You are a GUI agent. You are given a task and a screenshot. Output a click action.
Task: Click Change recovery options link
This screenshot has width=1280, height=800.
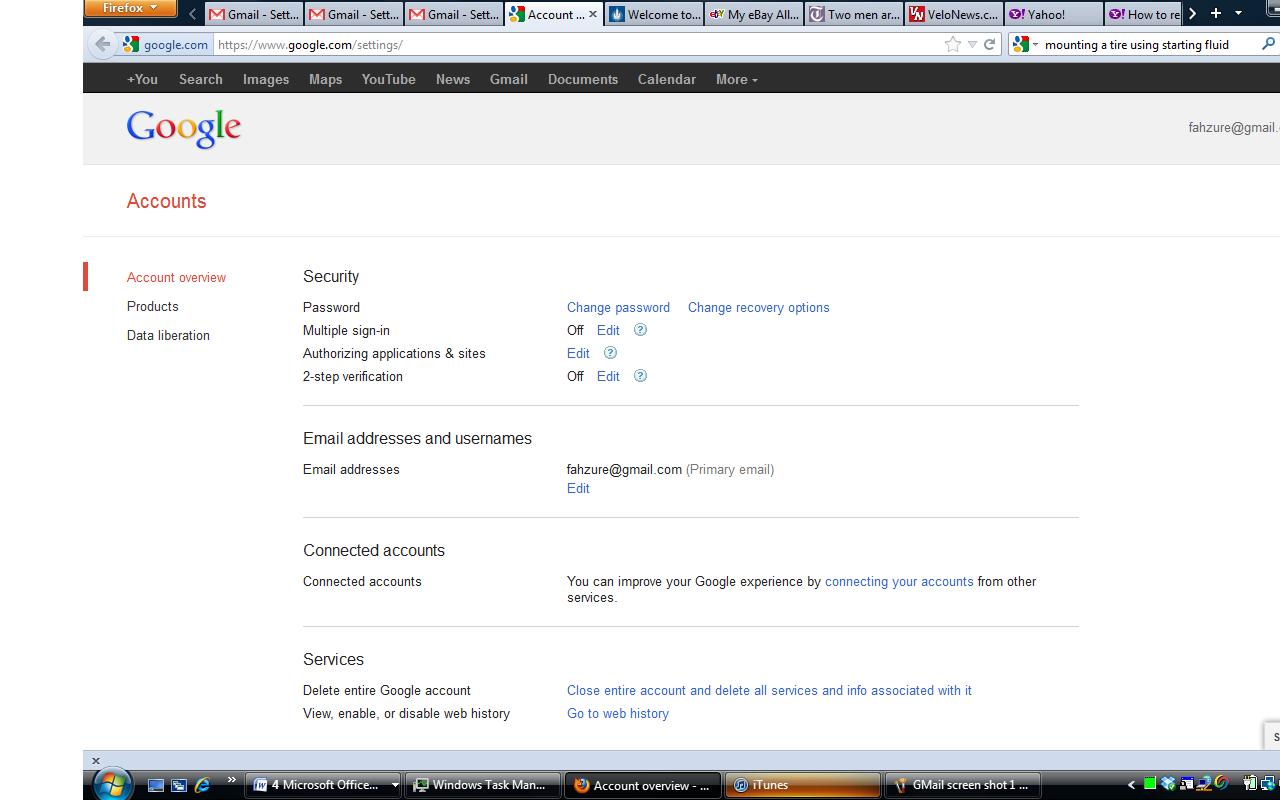[x=759, y=307]
